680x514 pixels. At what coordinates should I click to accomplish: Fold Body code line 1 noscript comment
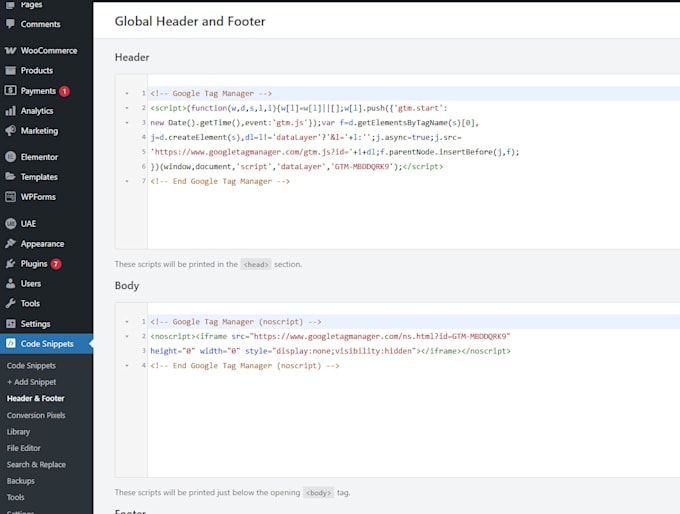[127, 322]
